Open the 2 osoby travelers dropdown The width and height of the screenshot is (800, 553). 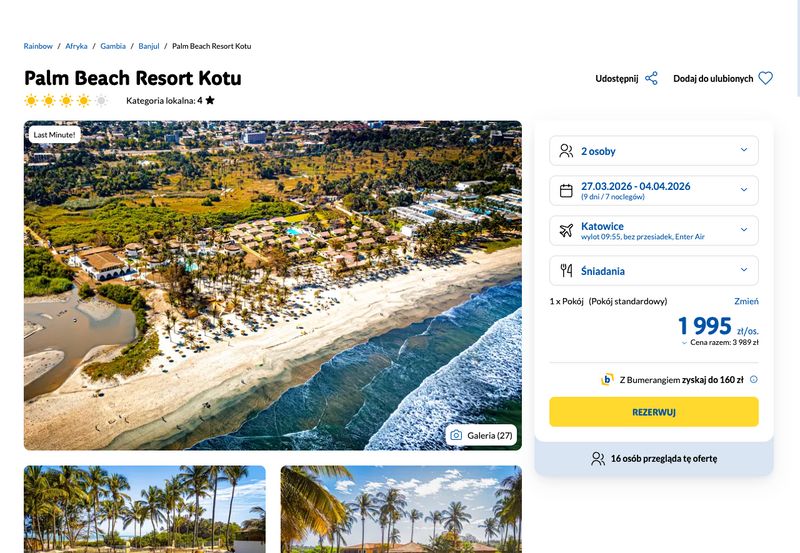[x=654, y=150]
